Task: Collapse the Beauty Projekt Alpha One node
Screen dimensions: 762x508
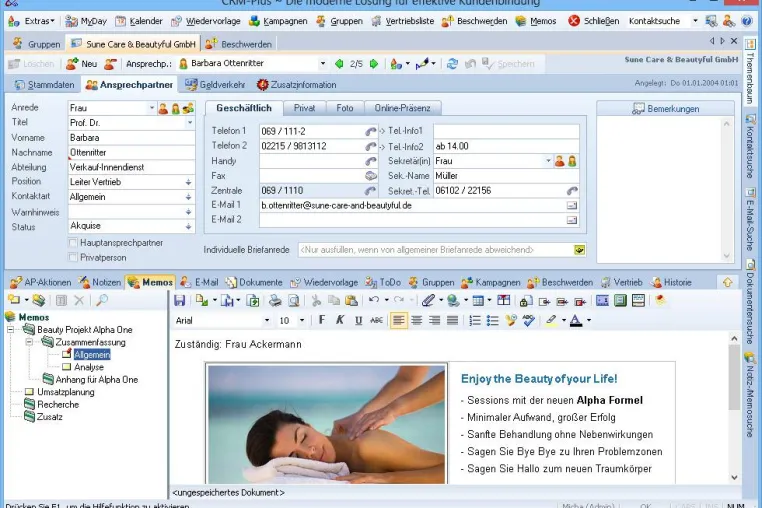Action: coord(10,330)
